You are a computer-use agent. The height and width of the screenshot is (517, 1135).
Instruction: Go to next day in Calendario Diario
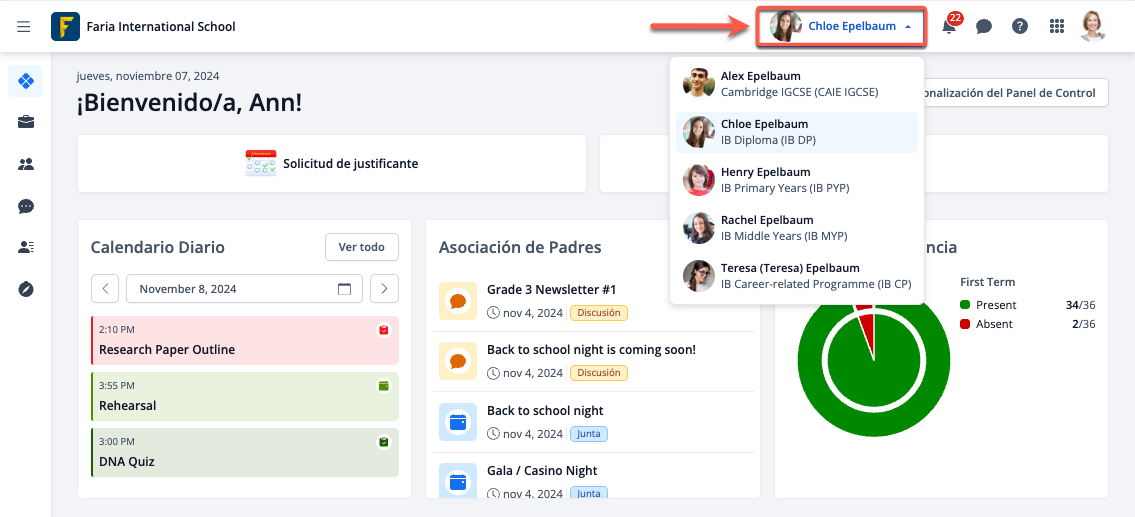[x=384, y=289]
